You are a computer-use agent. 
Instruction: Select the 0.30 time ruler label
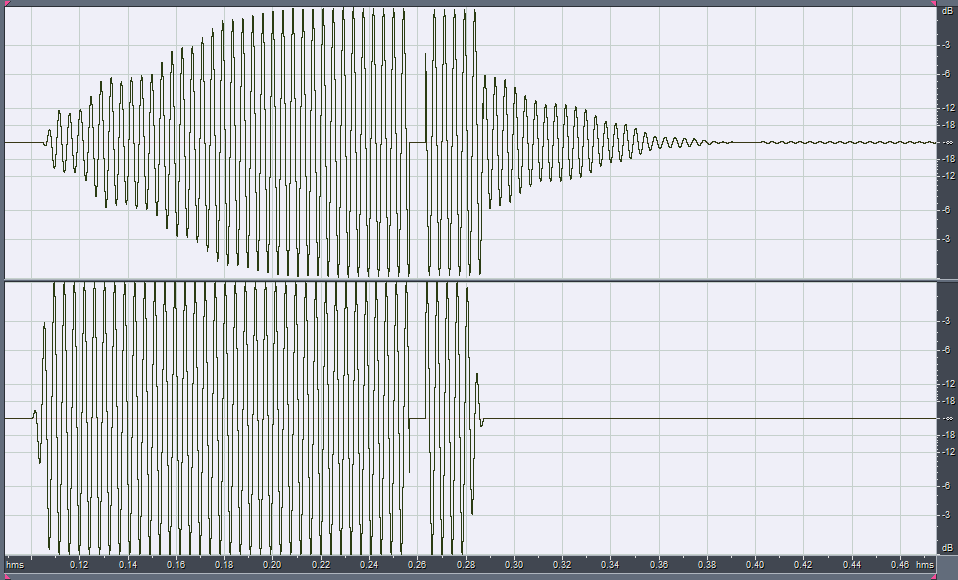click(x=514, y=565)
